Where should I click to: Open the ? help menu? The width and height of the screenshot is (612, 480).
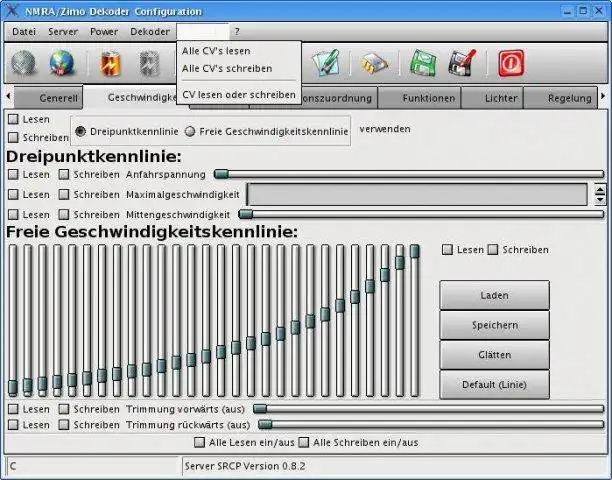coord(237,32)
